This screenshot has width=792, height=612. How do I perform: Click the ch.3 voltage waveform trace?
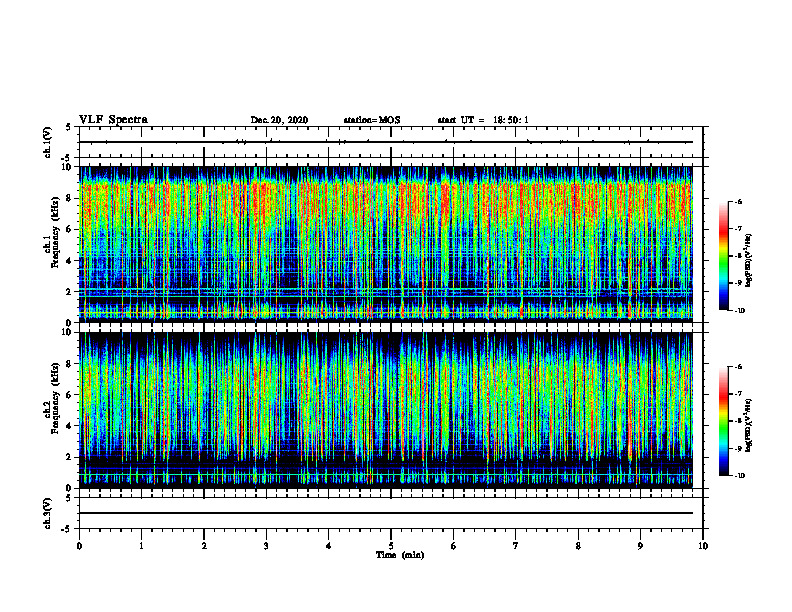[x=386, y=513]
